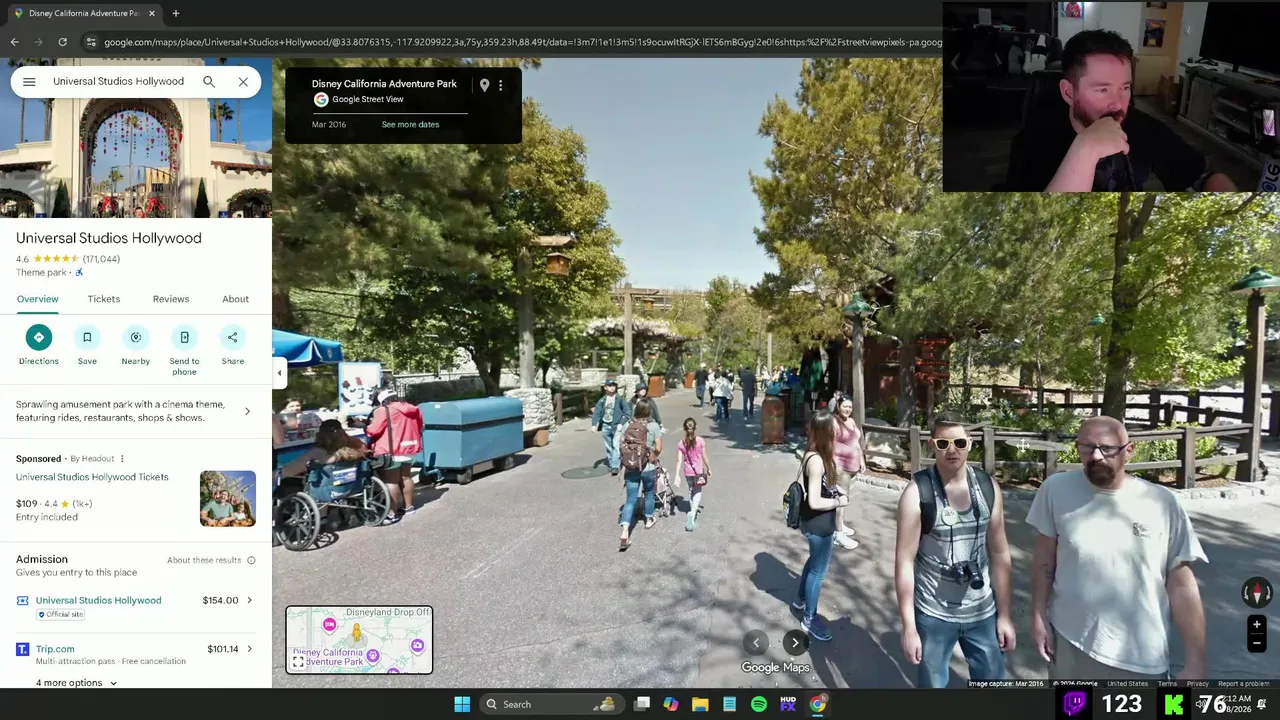Open Spotify from the taskbar
This screenshot has height=720, width=1280.
pos(759,704)
